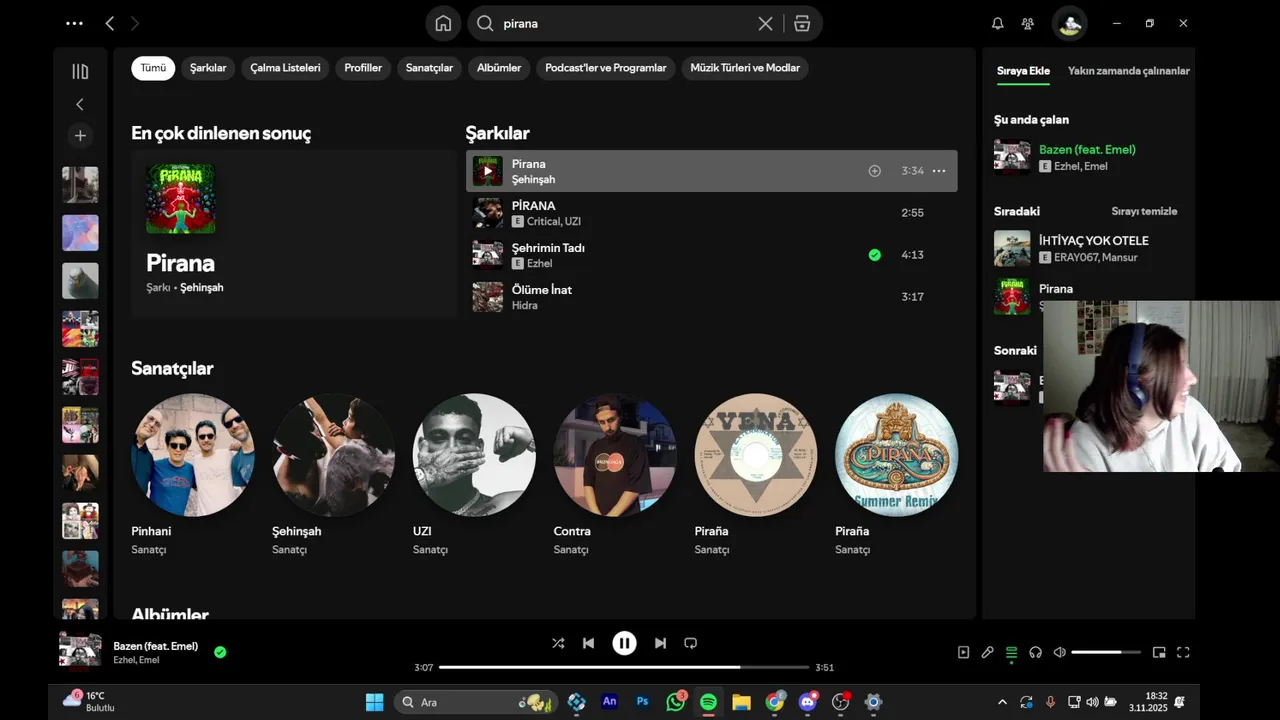Viewport: 1280px width, 720px height.
Task: Open the friend activity icon
Action: 1028,23
